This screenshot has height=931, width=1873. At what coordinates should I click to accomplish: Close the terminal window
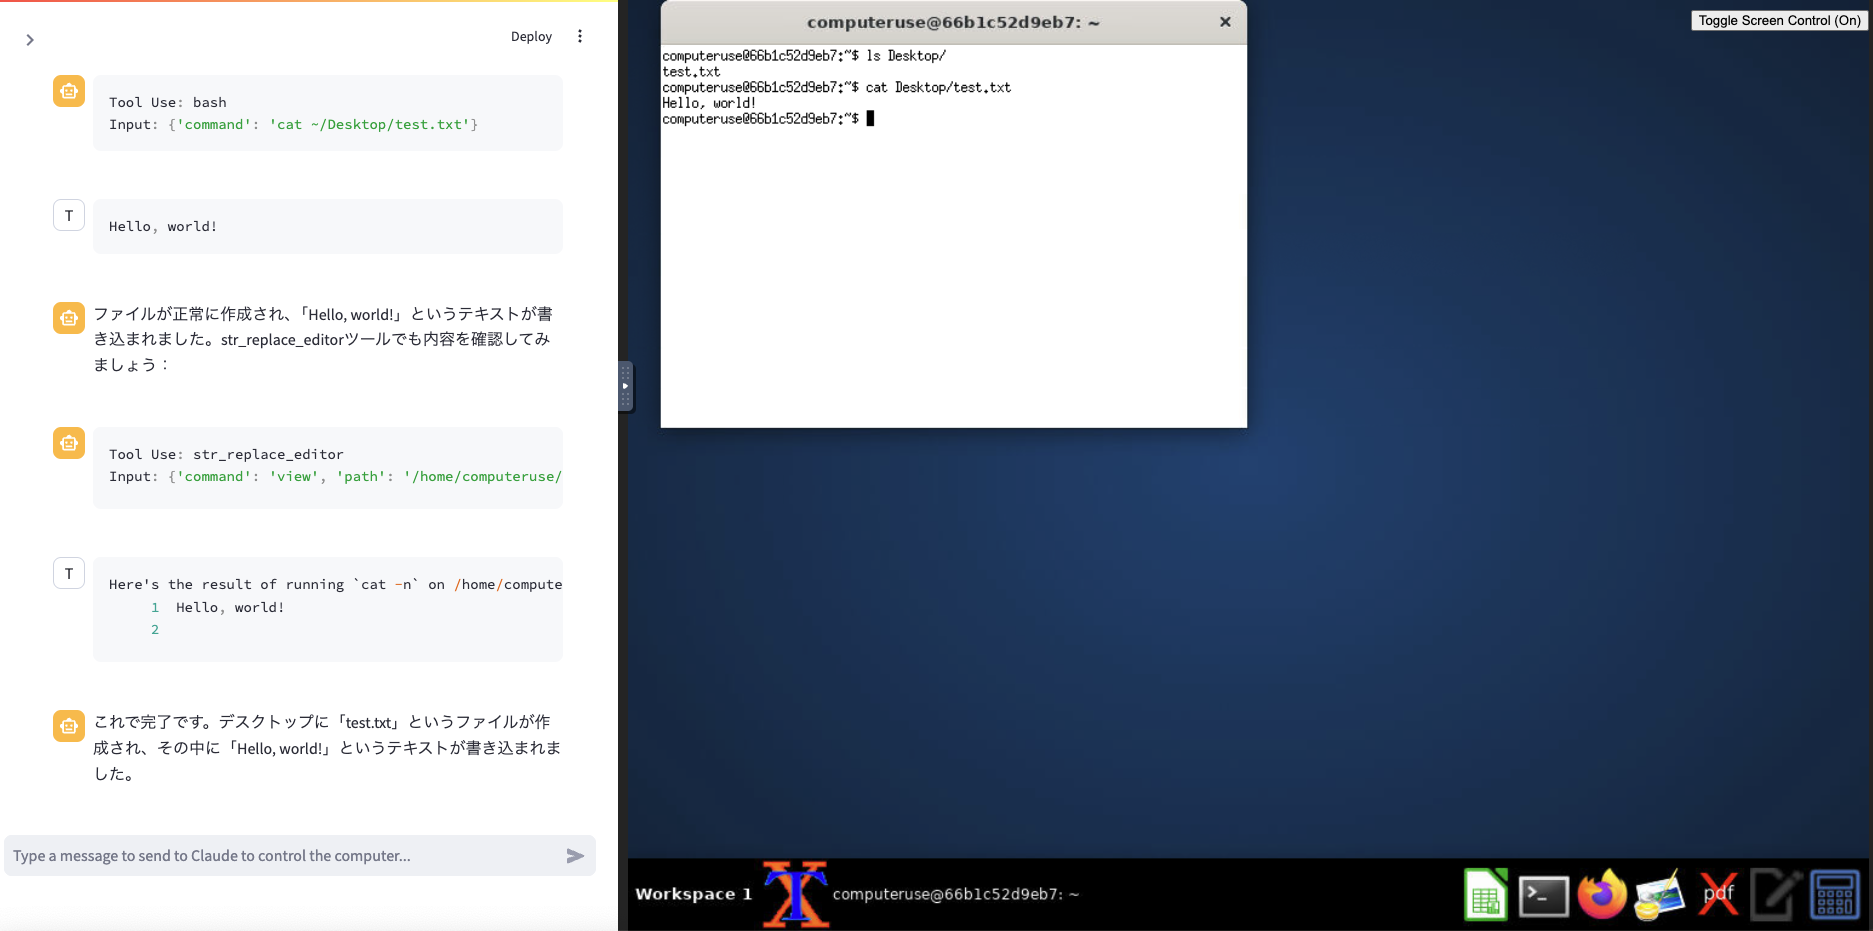point(1225,22)
